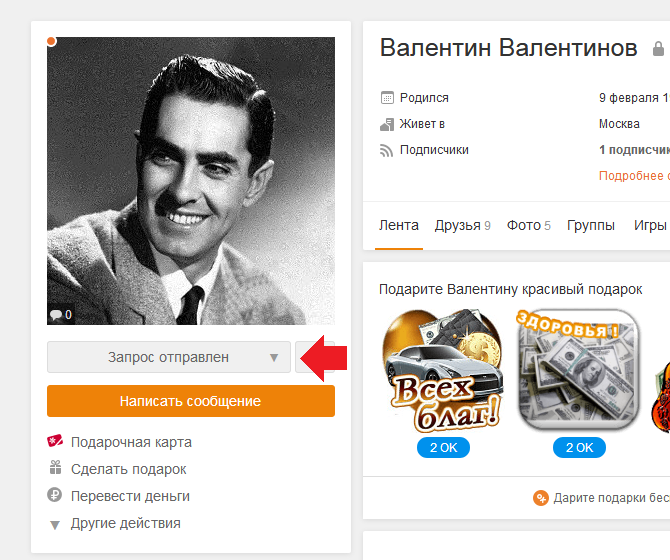Switch to the Друзья tab

tap(462, 225)
